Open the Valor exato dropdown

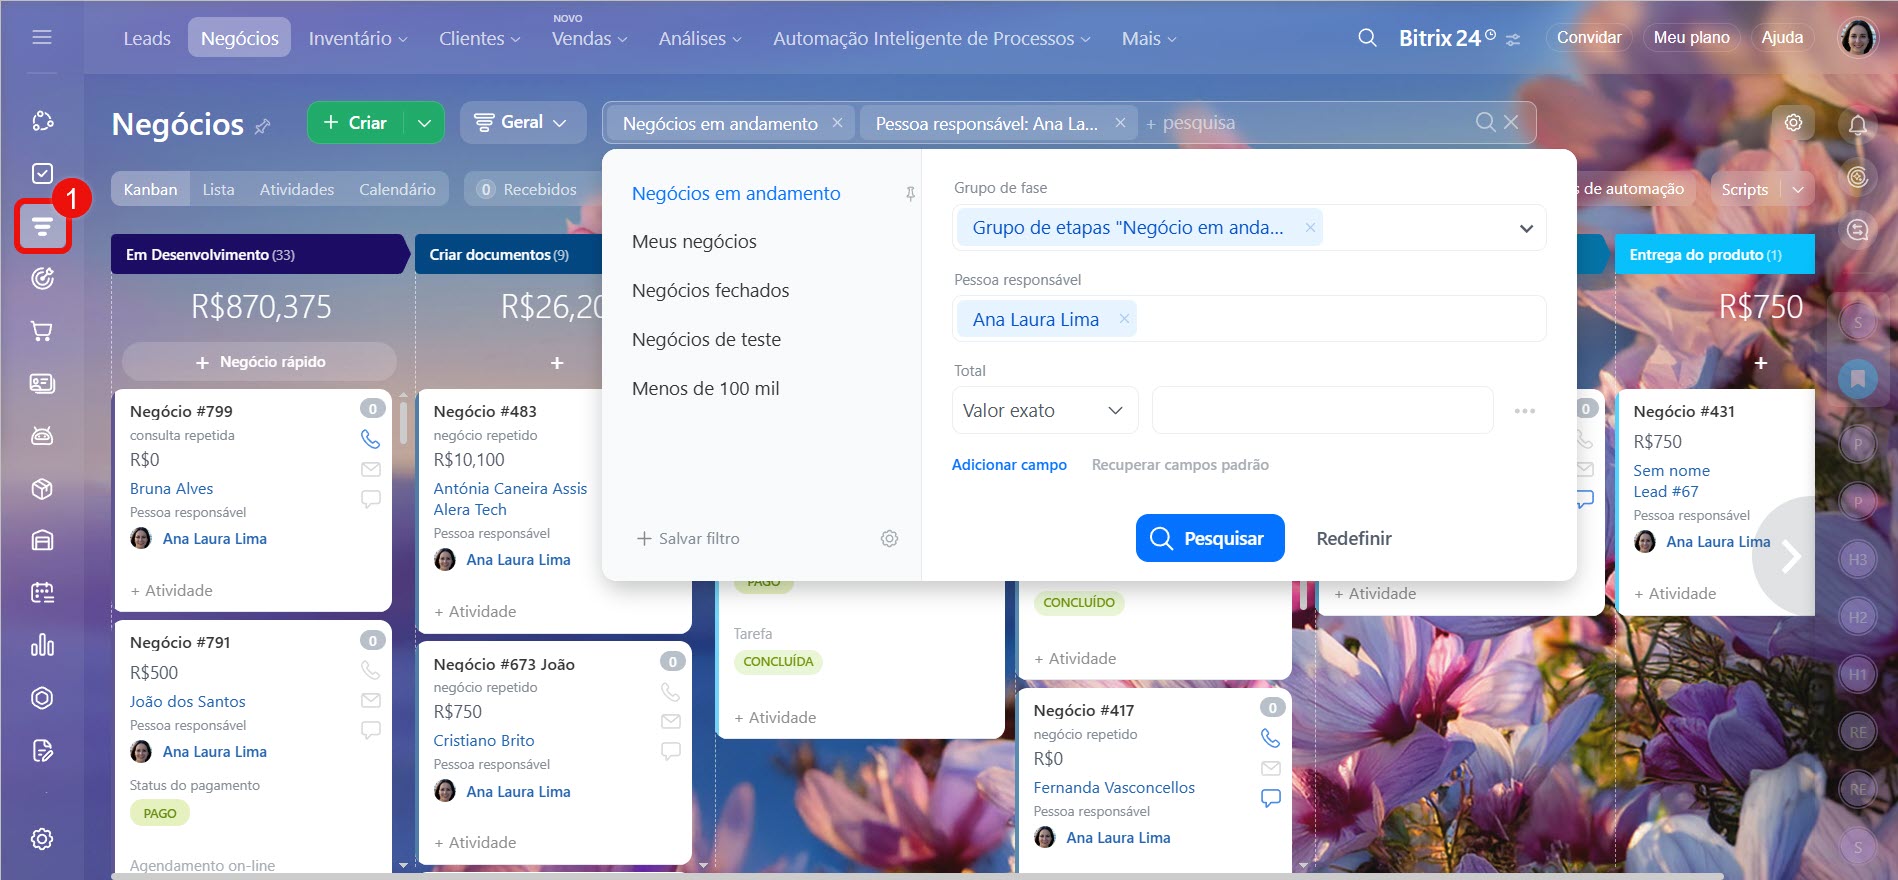click(1044, 411)
